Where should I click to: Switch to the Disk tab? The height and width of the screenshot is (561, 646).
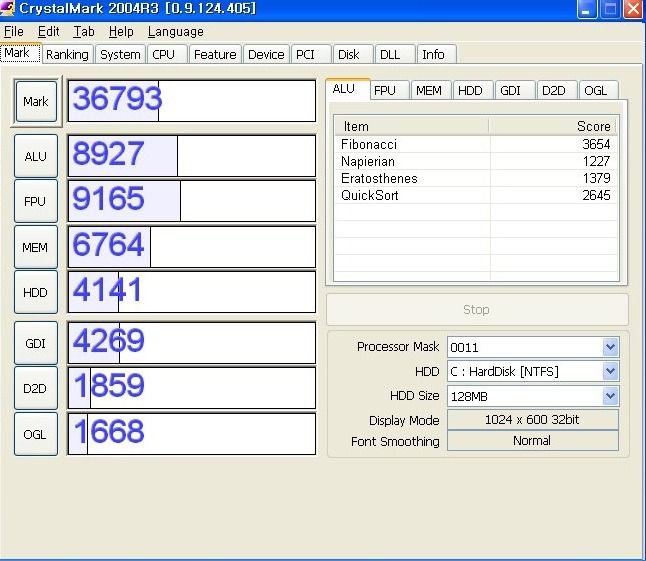click(x=353, y=54)
